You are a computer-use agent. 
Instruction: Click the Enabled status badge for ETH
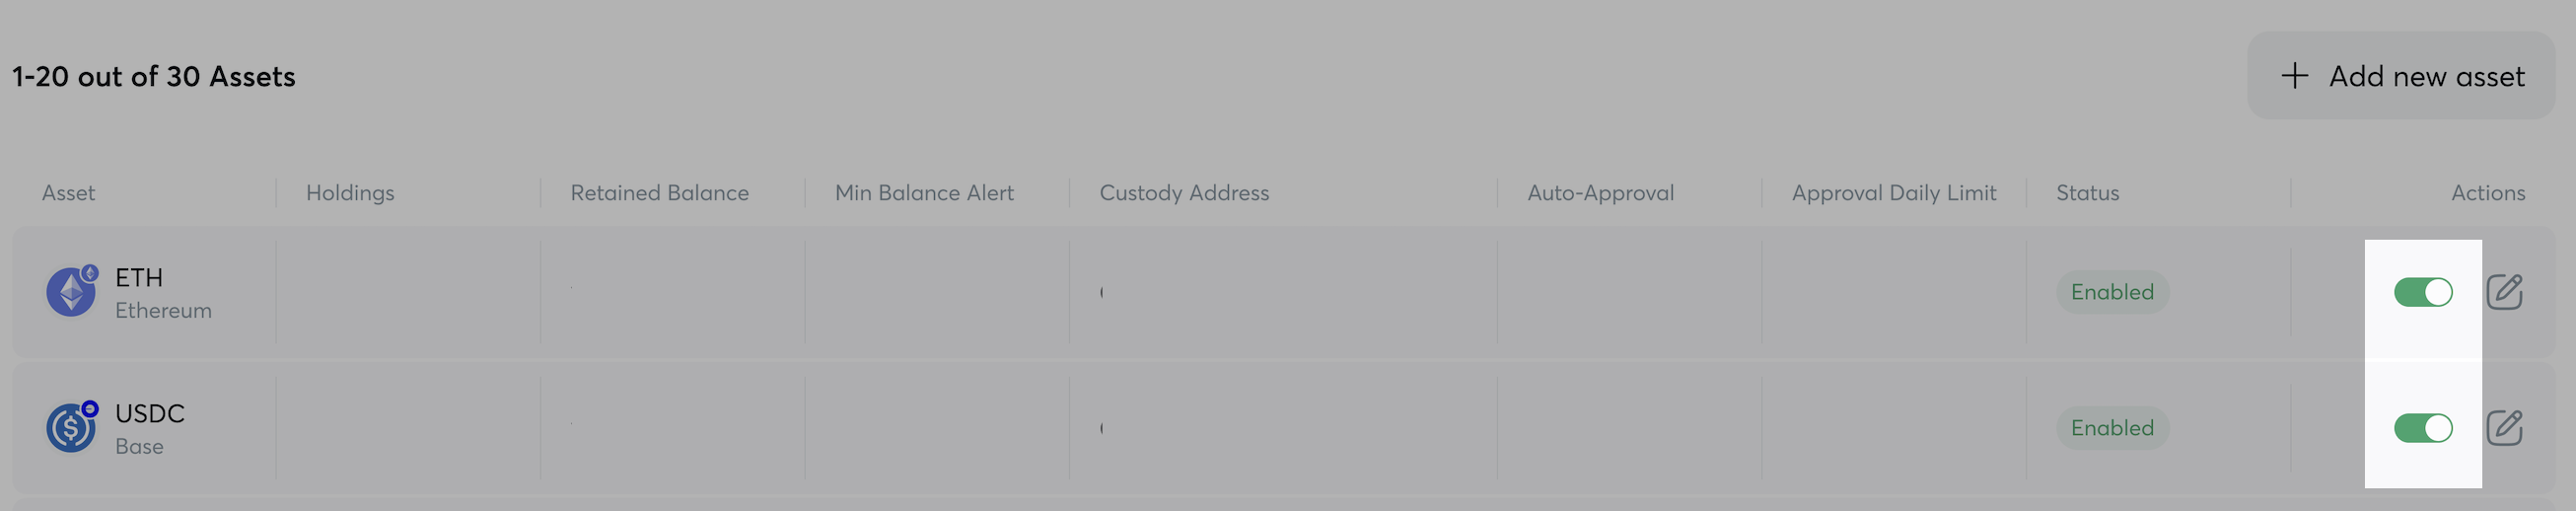(x=2112, y=292)
